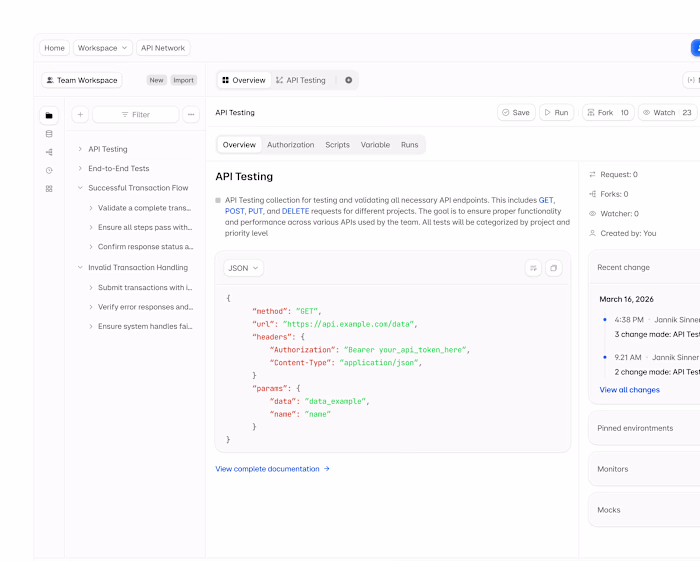Open the collections folder icon in sidebar

point(49,116)
